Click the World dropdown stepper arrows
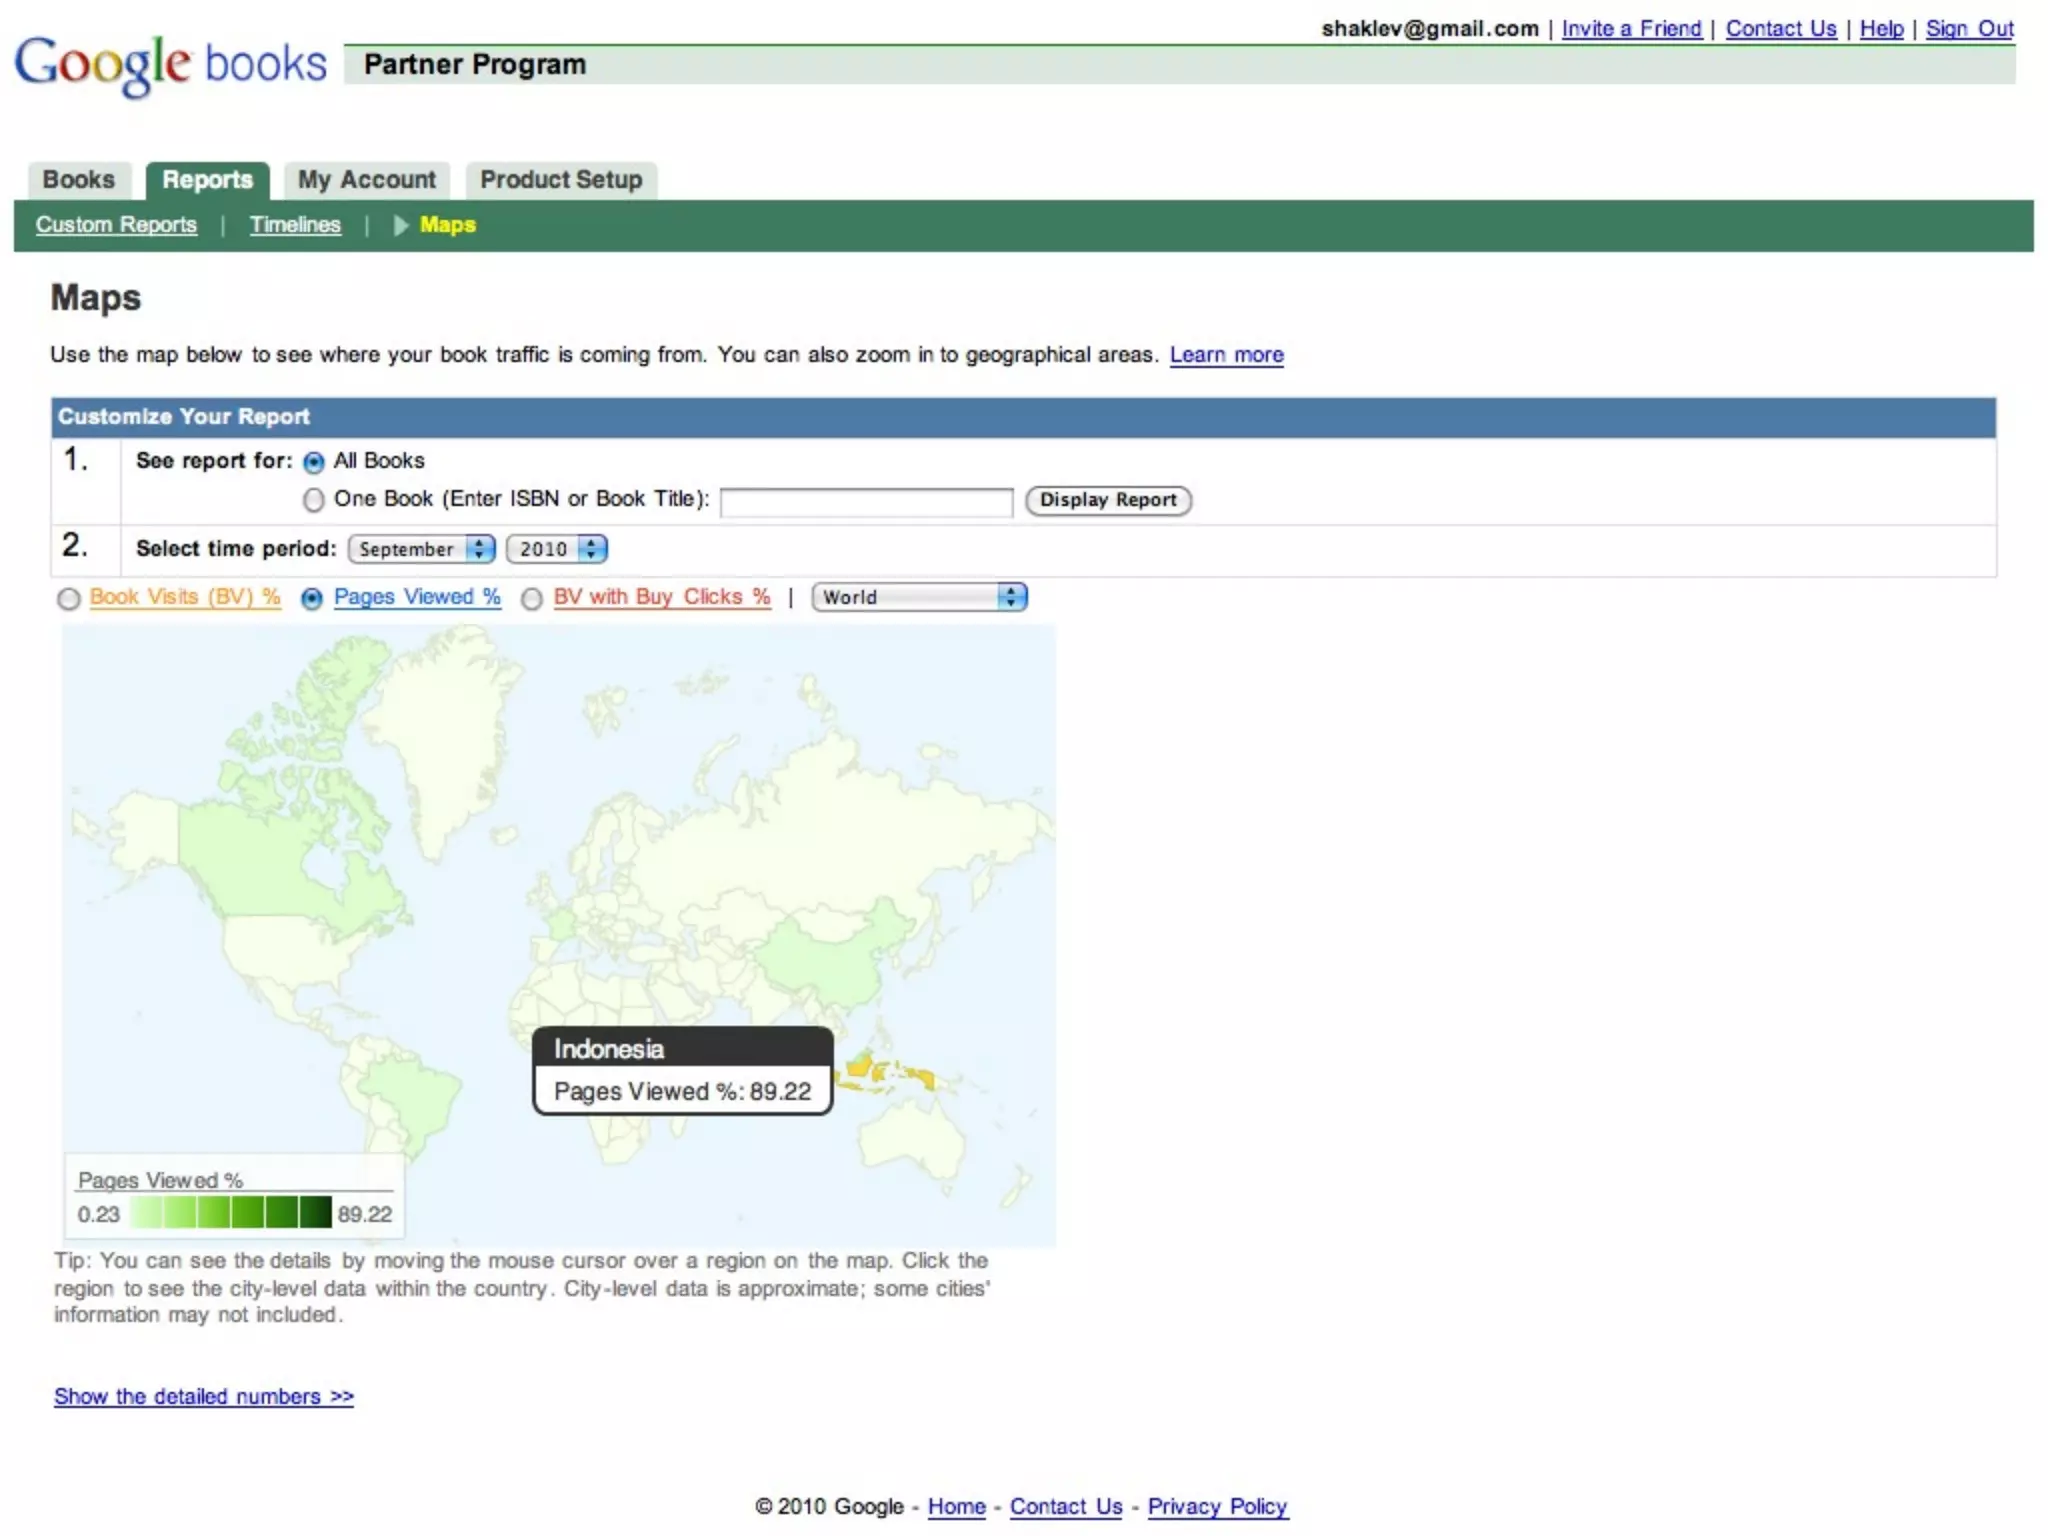This screenshot has height=1536, width=2048. pos(1012,597)
